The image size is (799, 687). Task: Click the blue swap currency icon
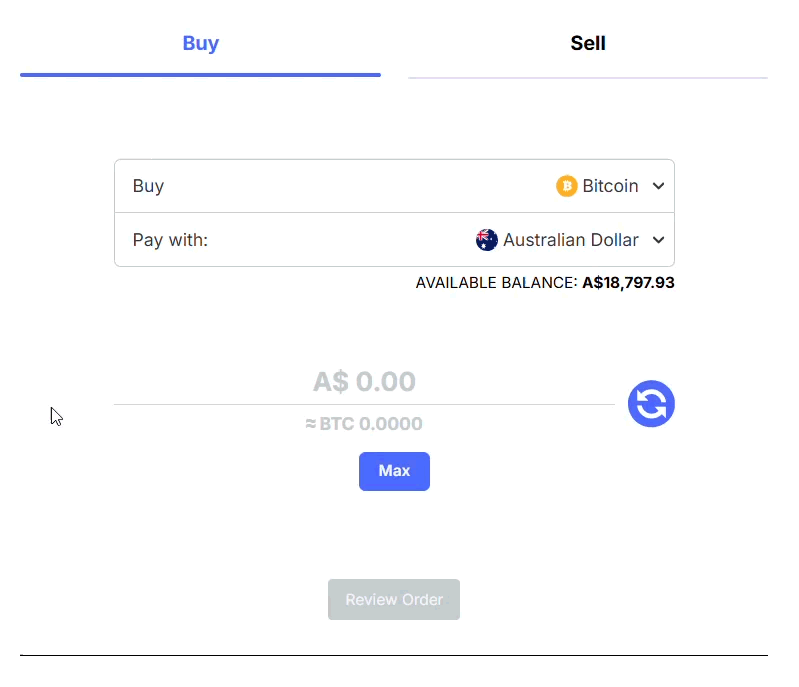coord(651,404)
